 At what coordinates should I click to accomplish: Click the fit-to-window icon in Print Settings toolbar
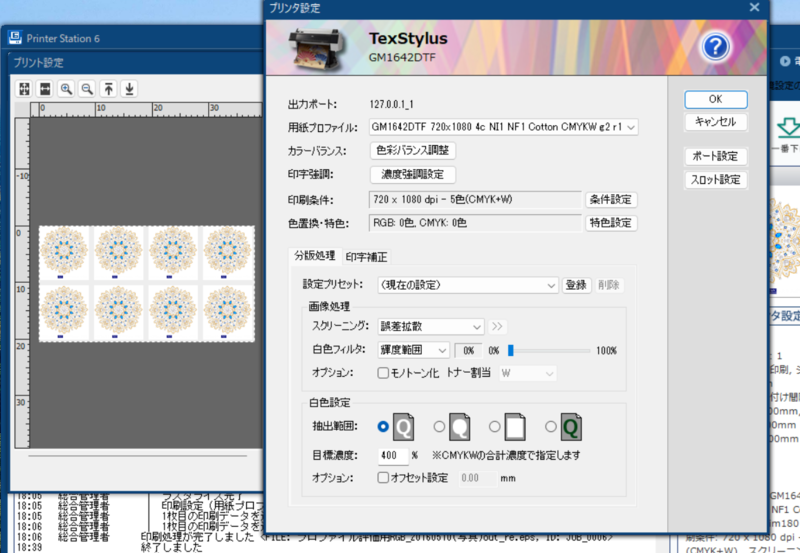click(24, 89)
